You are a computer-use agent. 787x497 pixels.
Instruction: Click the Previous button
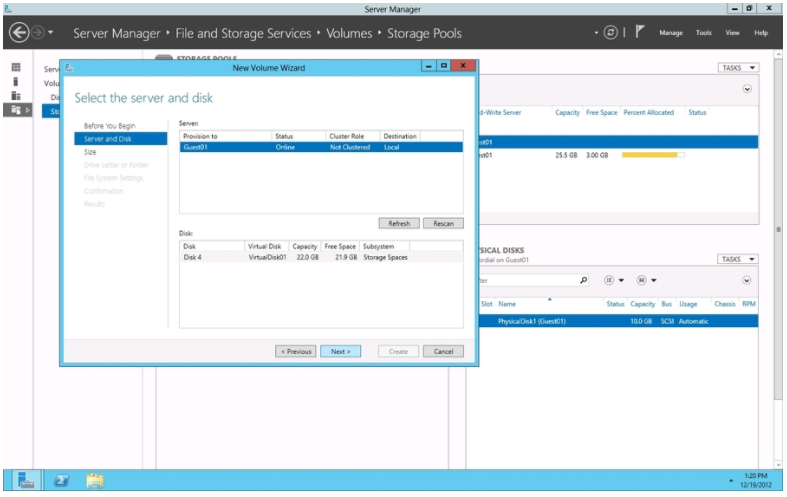coord(296,351)
